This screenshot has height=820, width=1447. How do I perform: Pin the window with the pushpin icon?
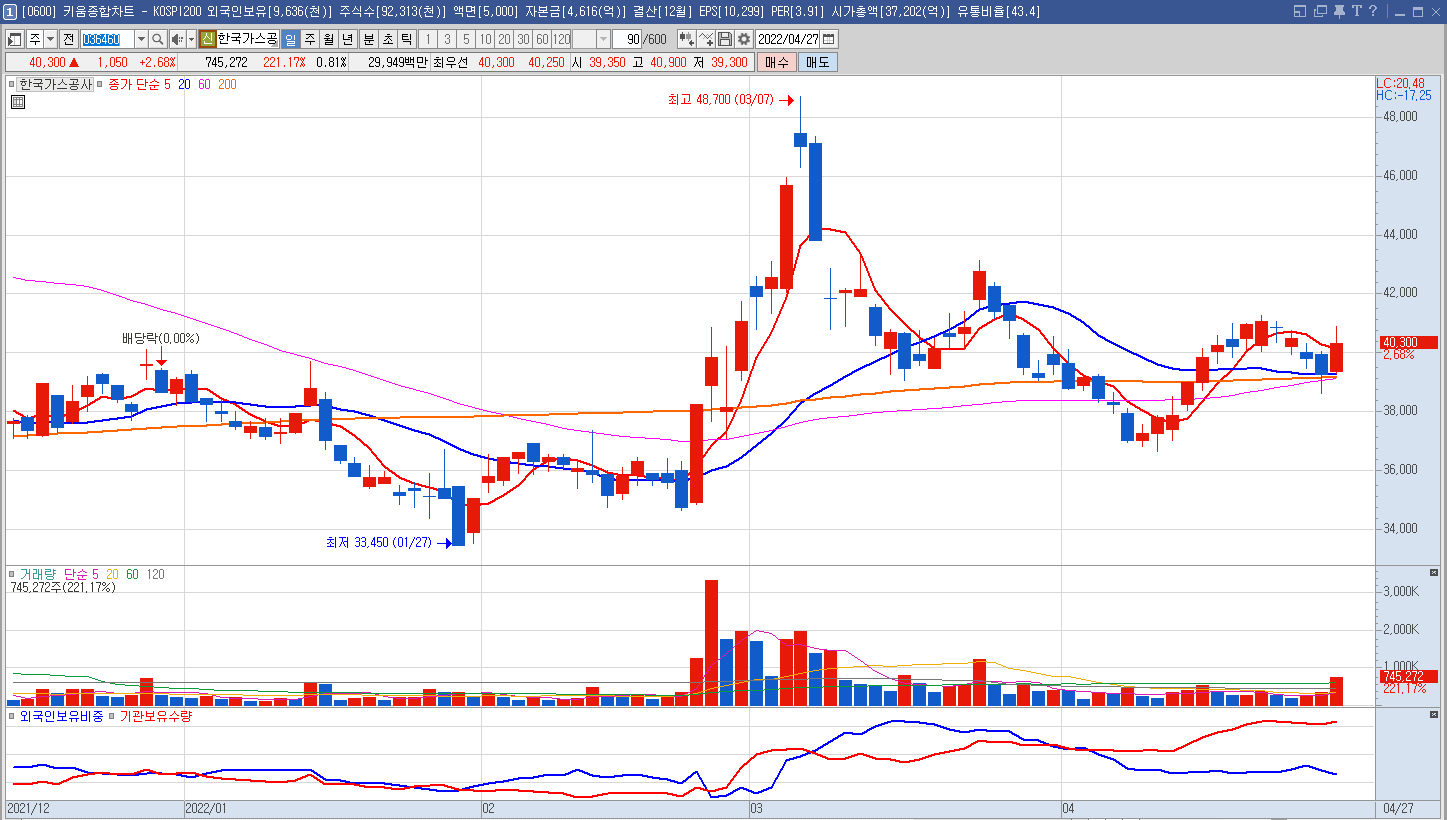[x=1339, y=11]
